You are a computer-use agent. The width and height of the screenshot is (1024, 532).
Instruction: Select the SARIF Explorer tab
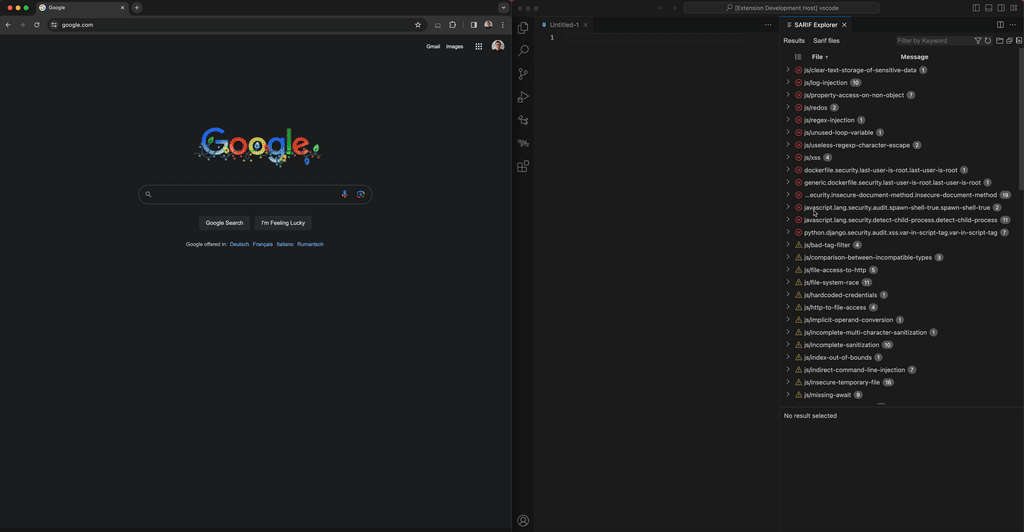click(x=816, y=25)
